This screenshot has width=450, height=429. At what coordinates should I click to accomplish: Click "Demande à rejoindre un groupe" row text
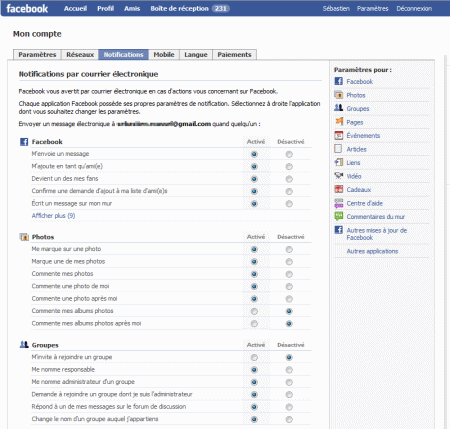(x=112, y=394)
